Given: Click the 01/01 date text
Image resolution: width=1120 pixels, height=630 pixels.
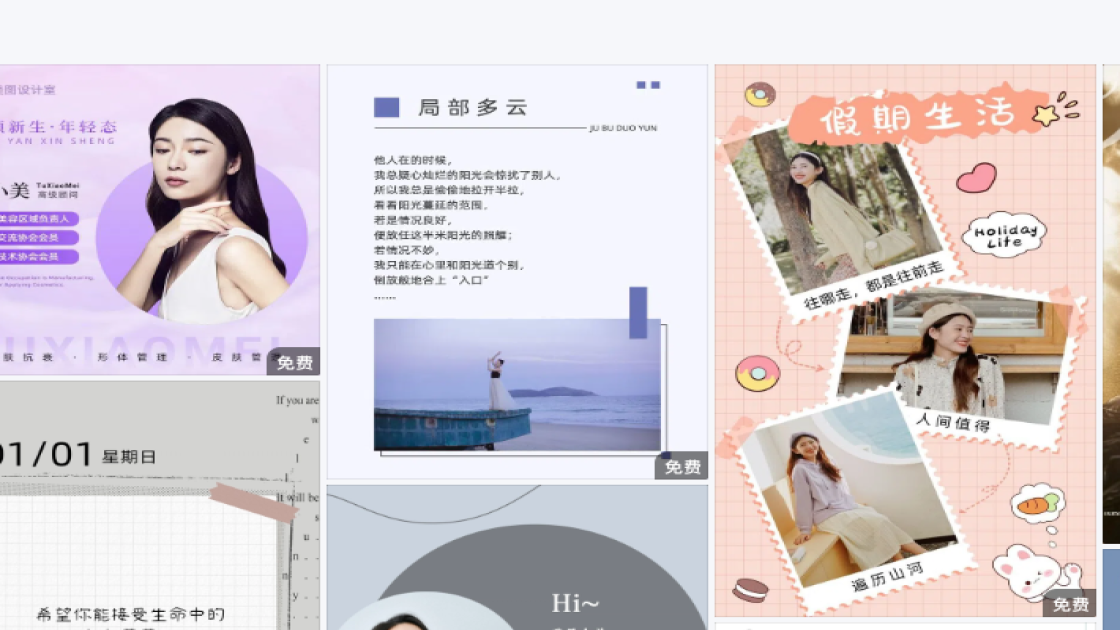Looking at the screenshot, I should click(x=46, y=454).
